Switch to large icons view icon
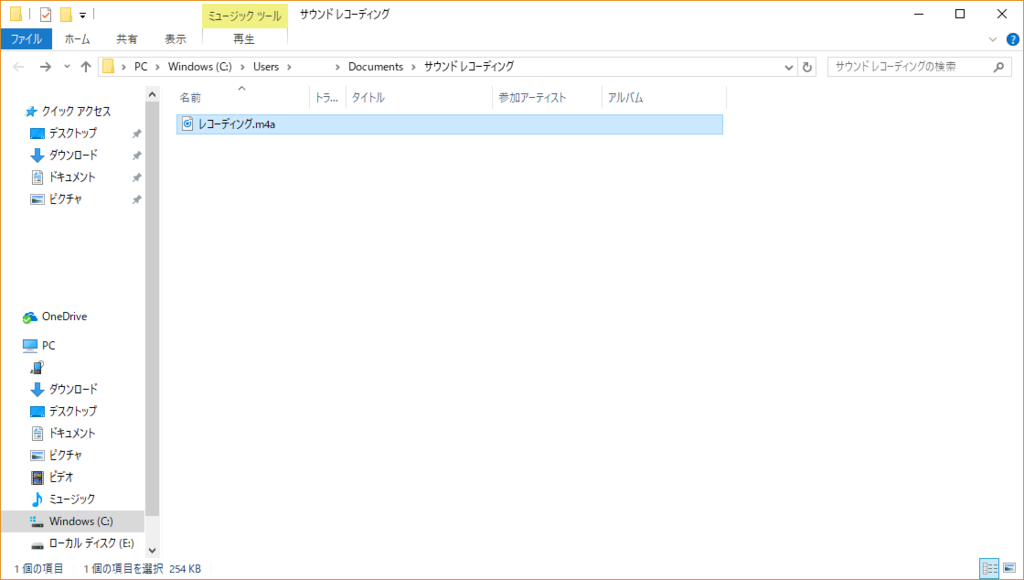Screen dimensions: 1024x580 [x=1010, y=568]
